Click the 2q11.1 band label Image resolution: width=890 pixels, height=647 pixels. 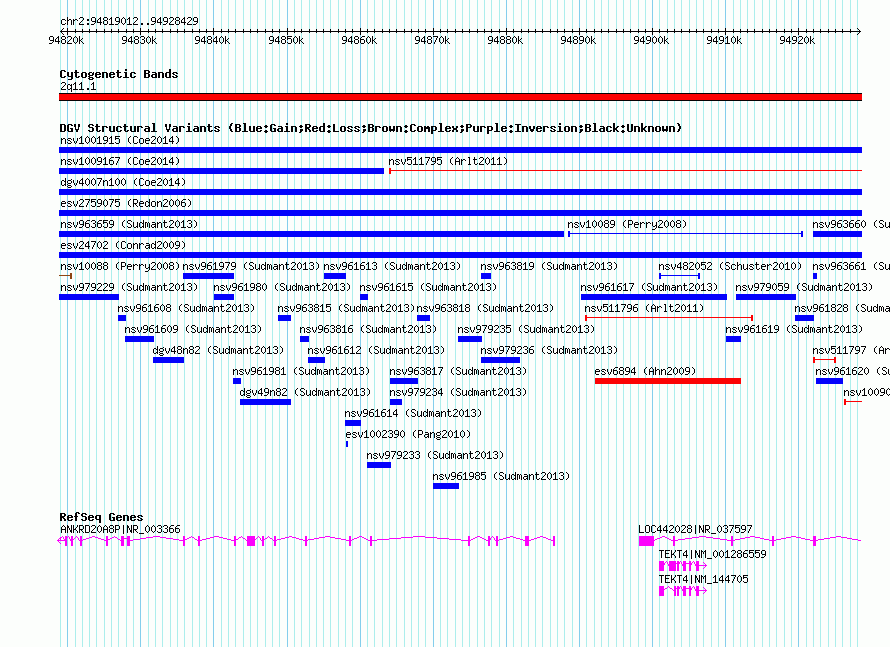(x=78, y=86)
